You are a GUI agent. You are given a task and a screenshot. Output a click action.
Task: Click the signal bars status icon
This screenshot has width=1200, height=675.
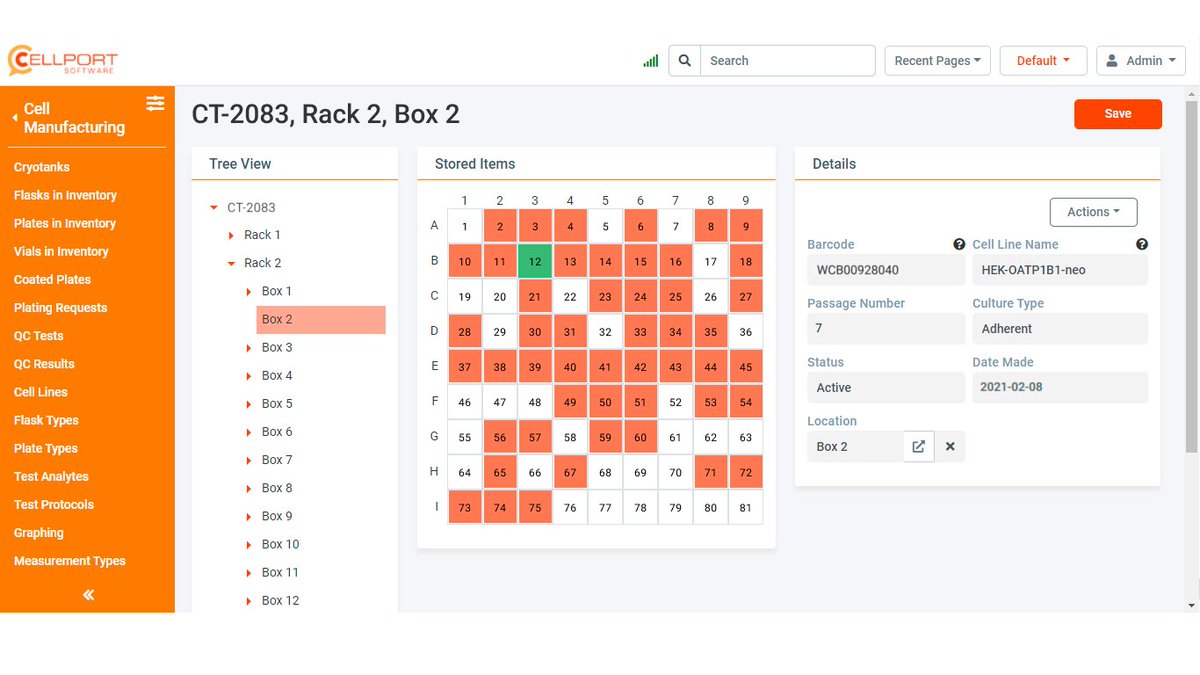650,60
